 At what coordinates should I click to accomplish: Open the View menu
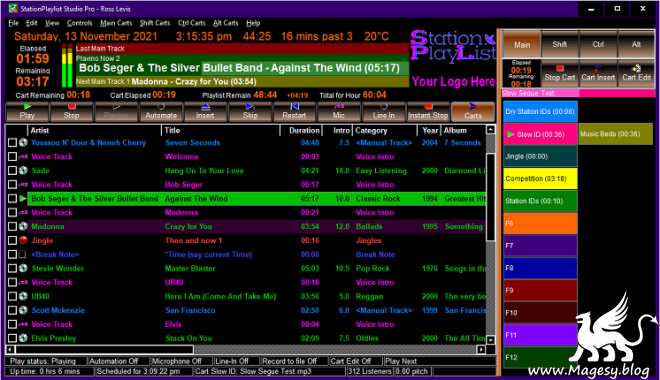point(52,23)
